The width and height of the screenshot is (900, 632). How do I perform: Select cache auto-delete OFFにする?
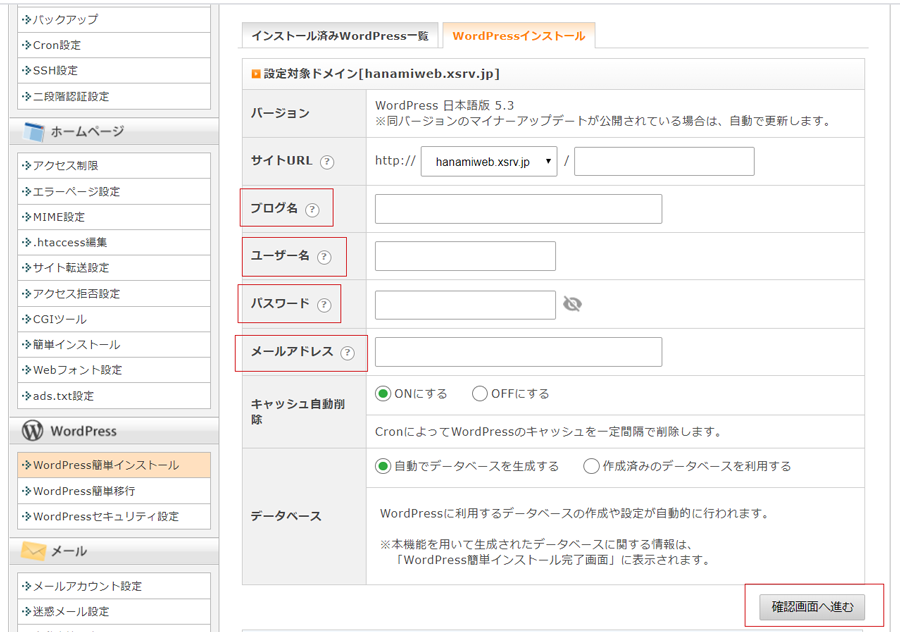[479, 394]
